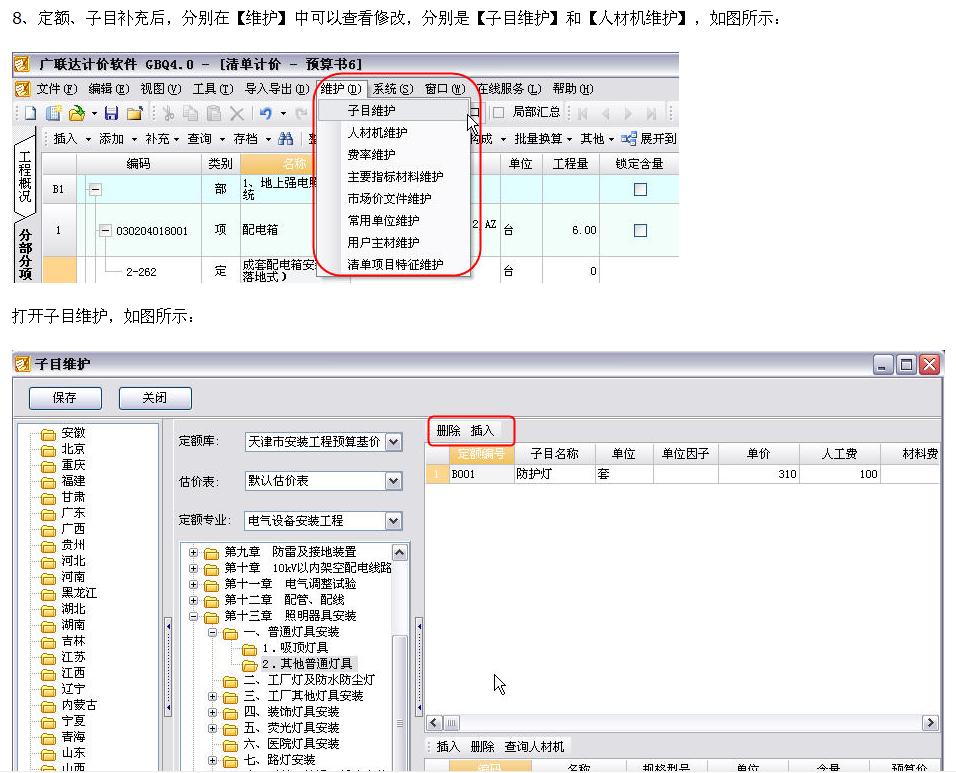Click the 关闭 button in 子目维护
Screen dimensions: 956x773
pos(155,398)
